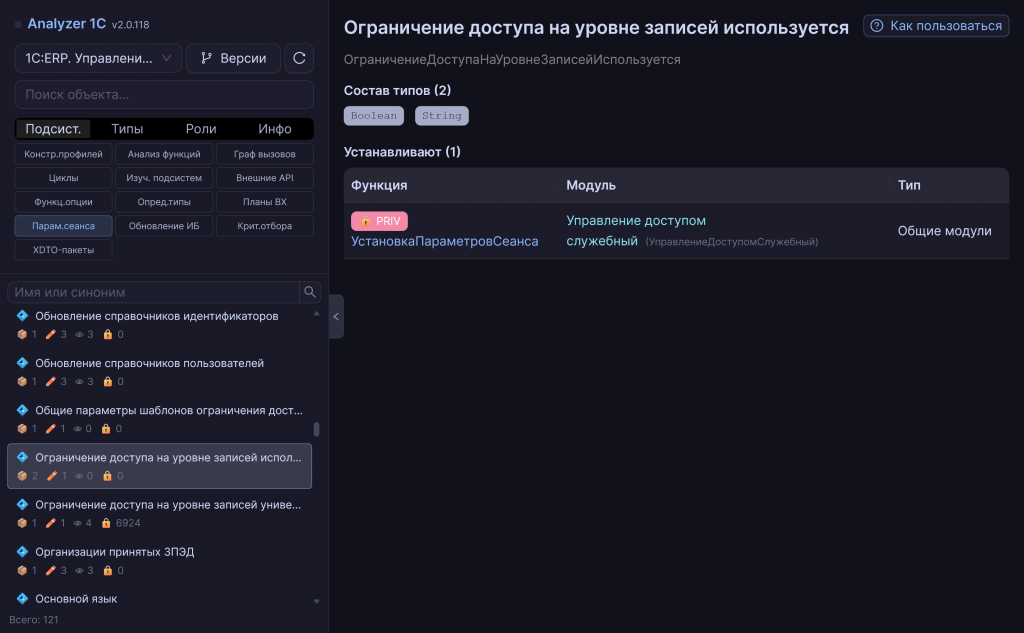The image size is (1024, 633).
Task: Click the Имя или синоним filter field
Action: point(153,292)
